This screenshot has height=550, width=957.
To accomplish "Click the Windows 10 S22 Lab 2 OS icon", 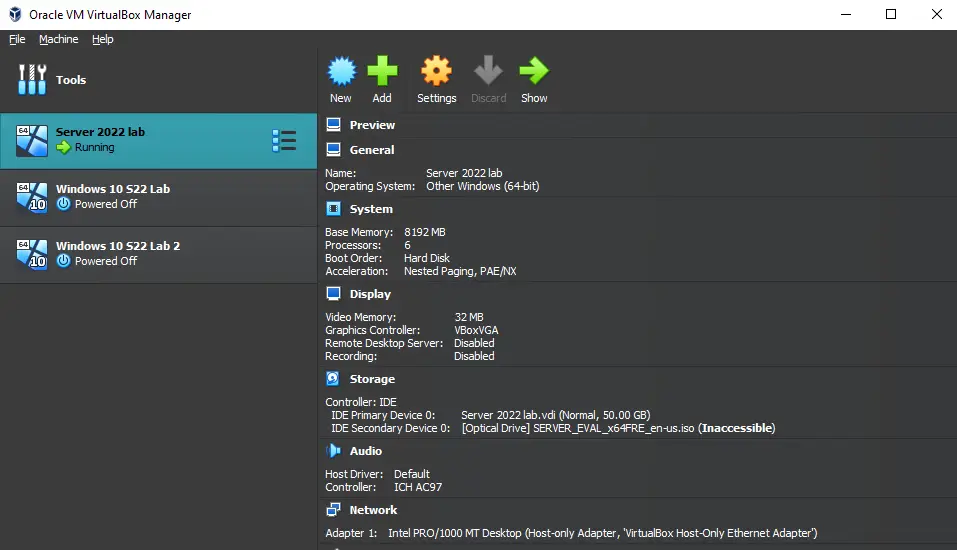I will point(32,254).
